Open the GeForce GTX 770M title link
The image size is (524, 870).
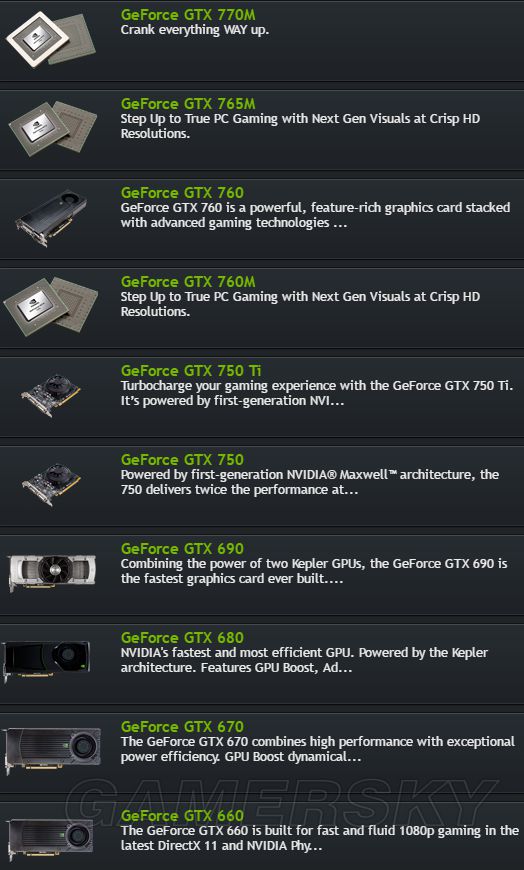pyautogui.click(x=188, y=14)
